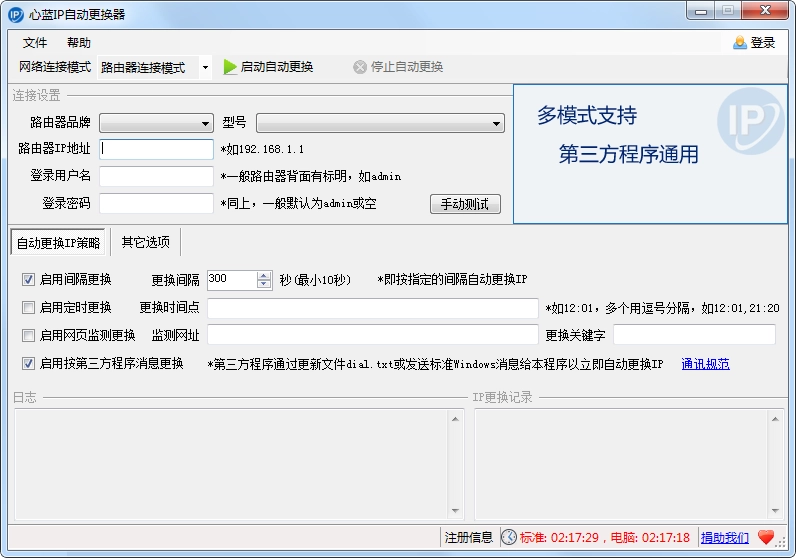The width and height of the screenshot is (796, 558).
Task: Click the 手动测试 button
Action: (465, 204)
